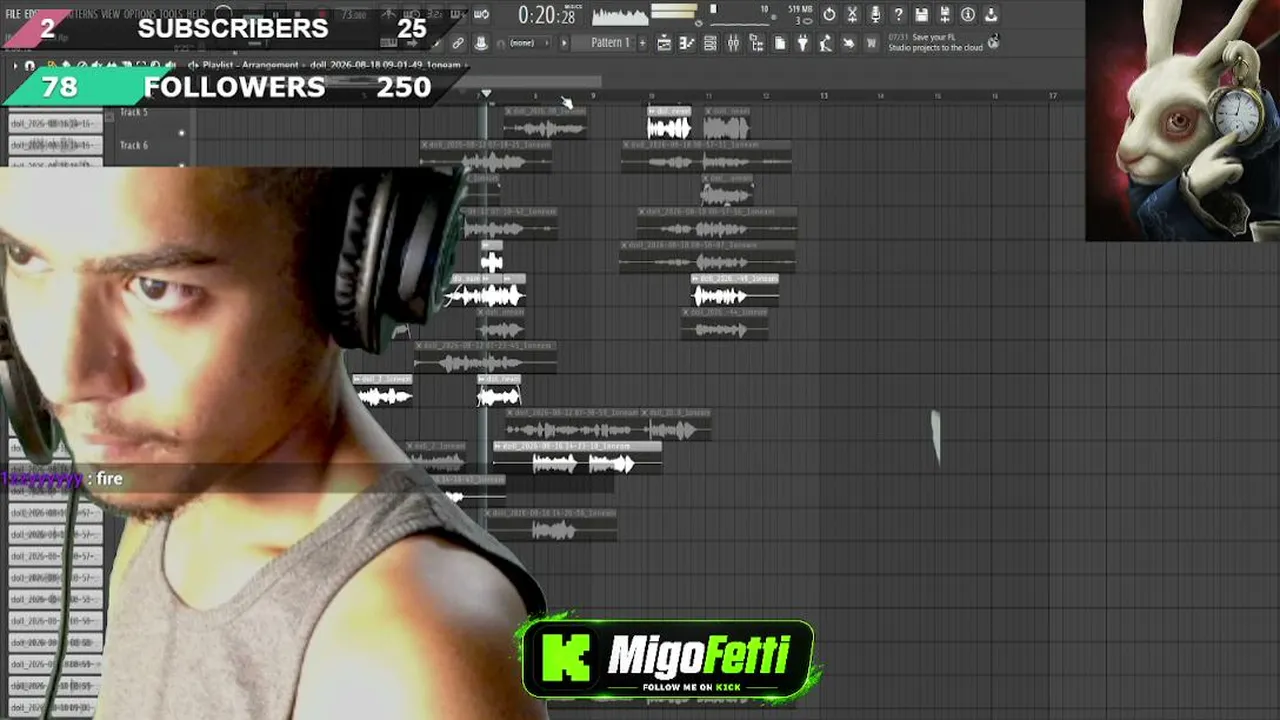Screen dimensions: 1280x720
Task: Click bar 16 on the timeline ruler
Action: click(995, 96)
